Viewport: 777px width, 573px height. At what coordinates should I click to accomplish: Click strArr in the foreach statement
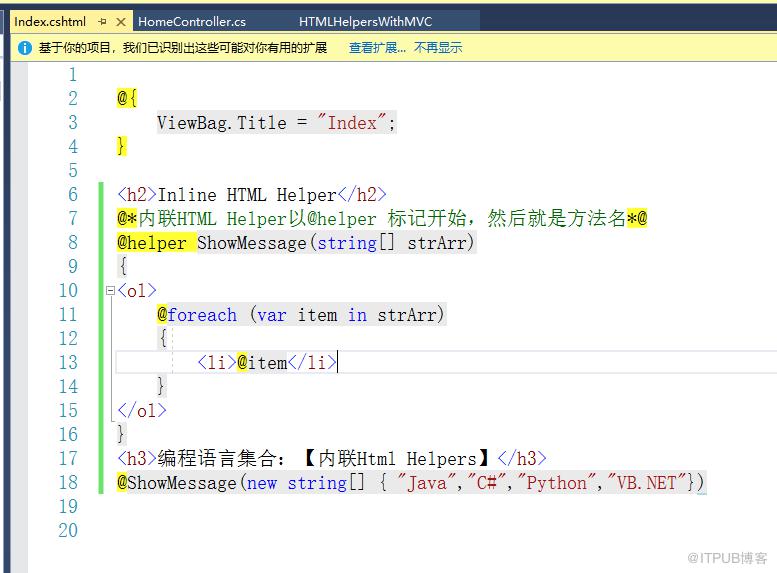(x=407, y=315)
